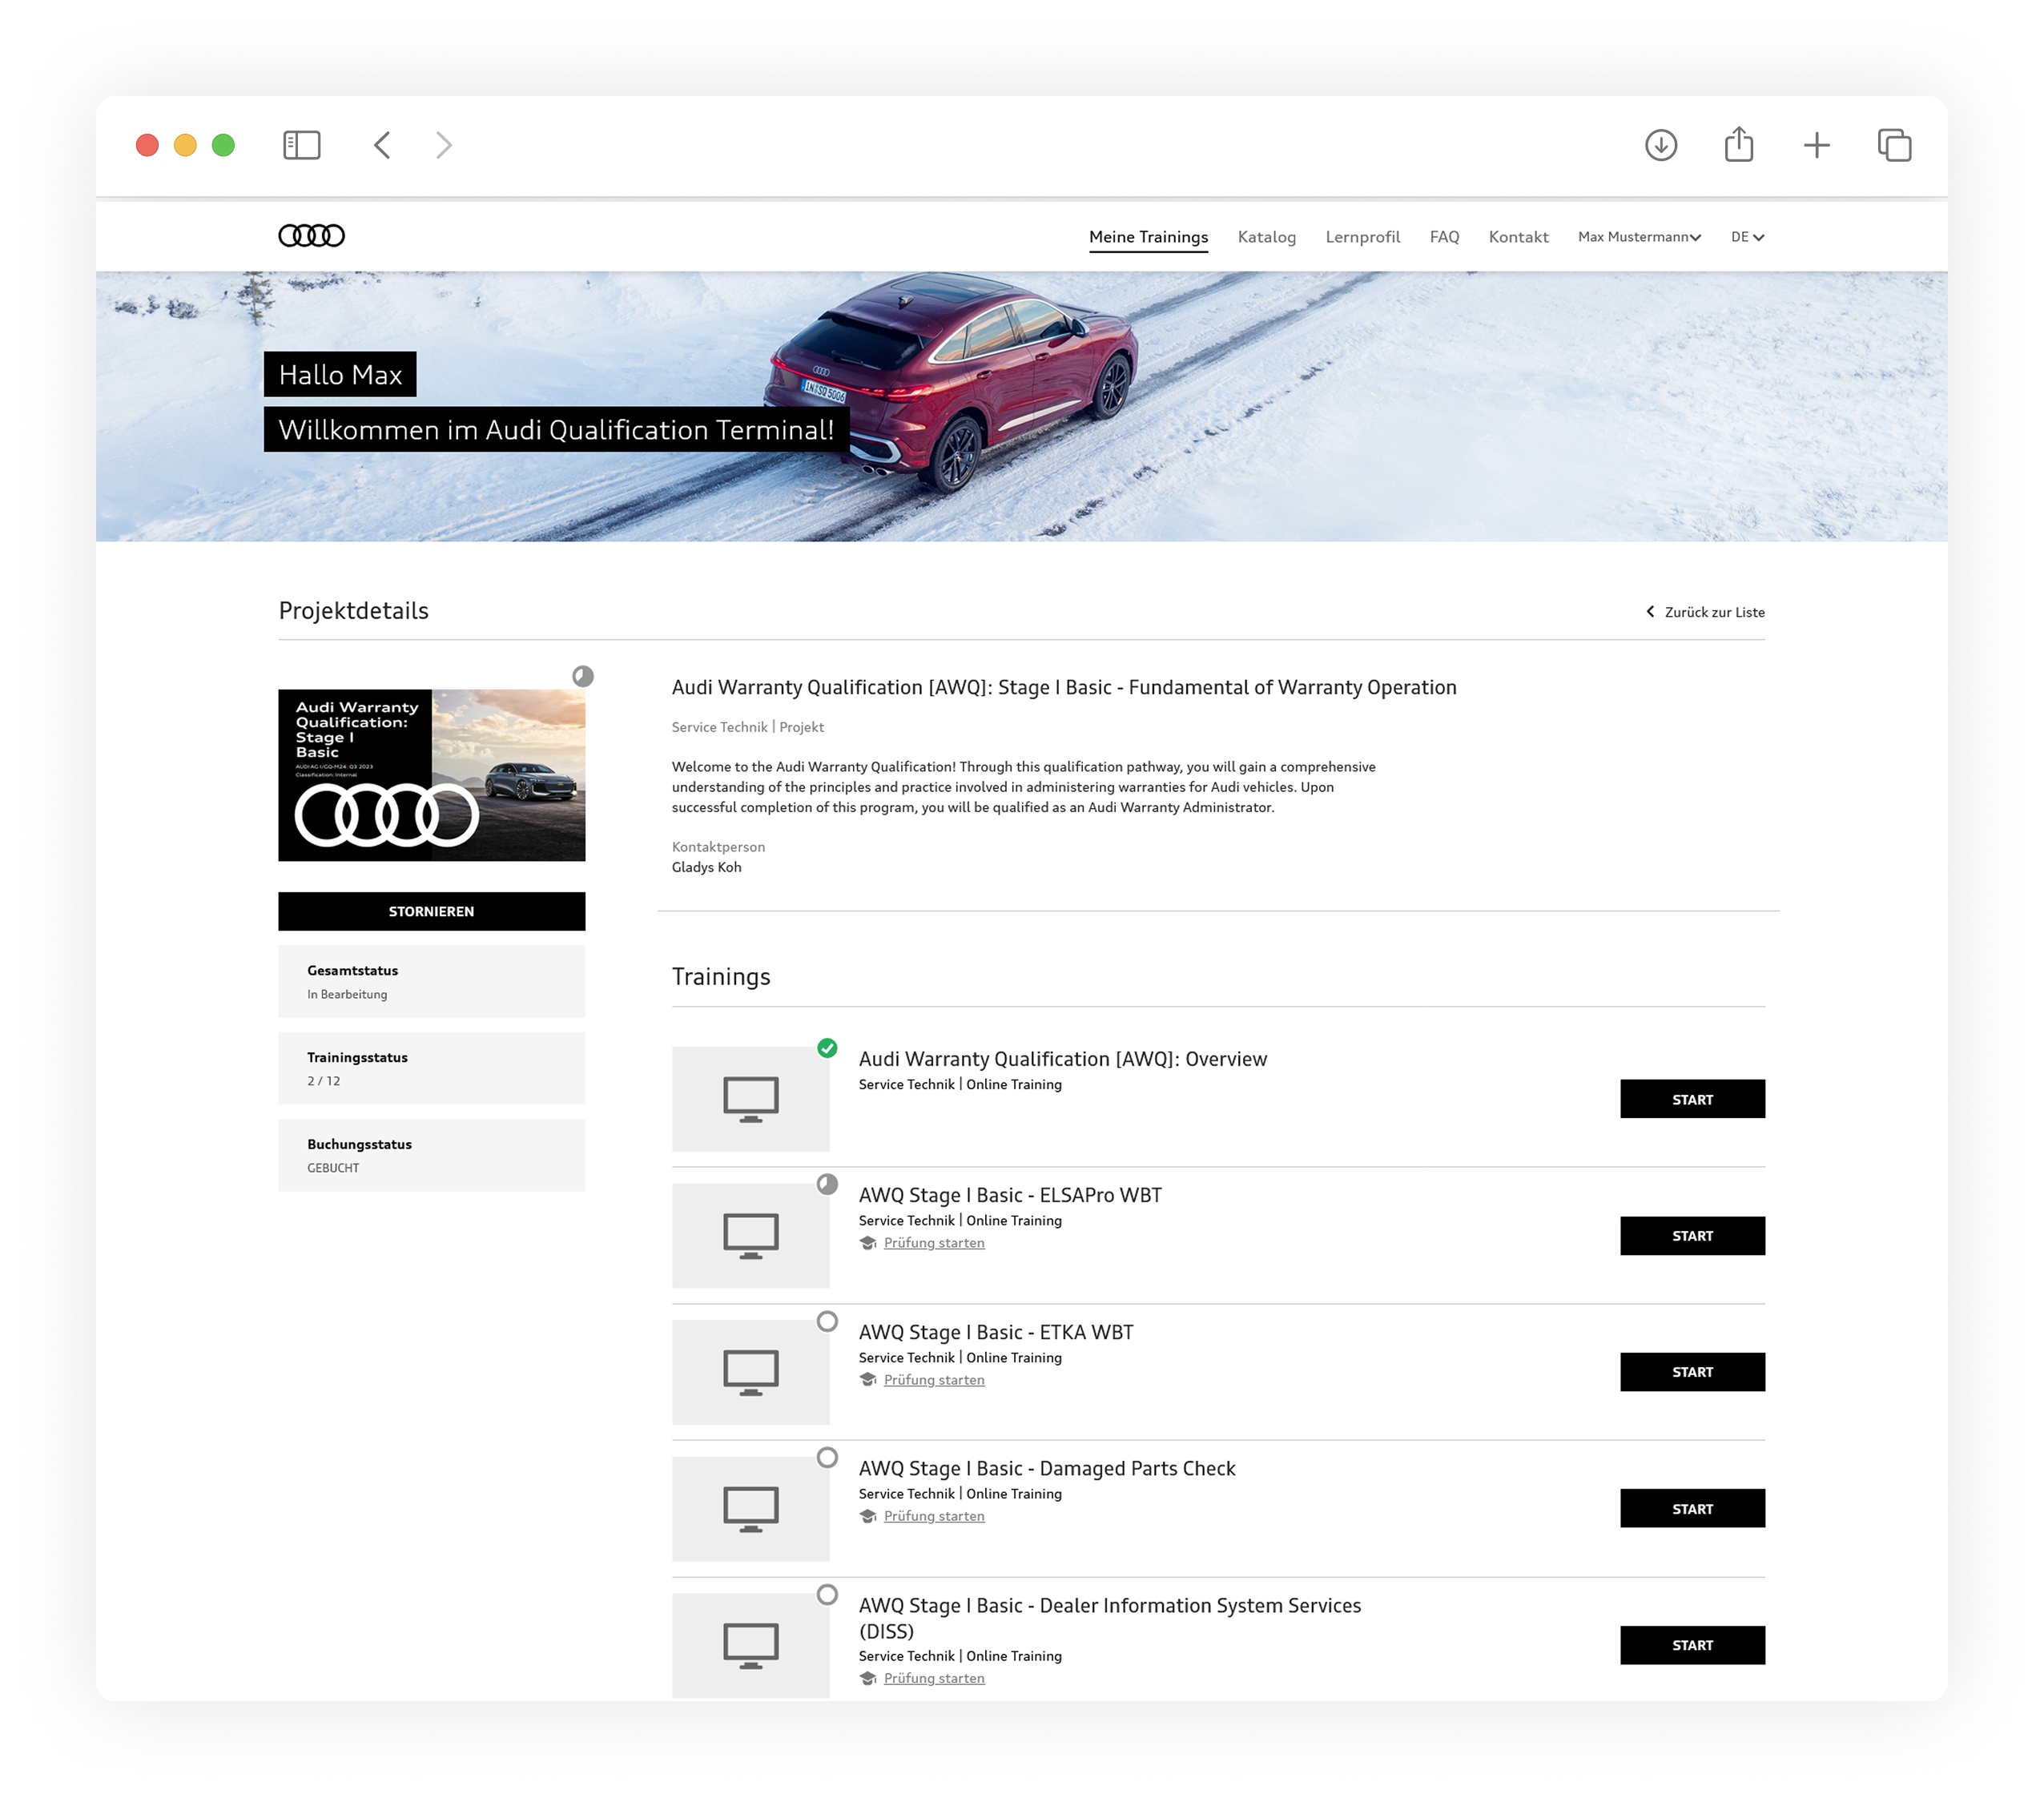Viewport: 2044px width, 1798px height.
Task: Open the DE language dropdown
Action: 1747,237
